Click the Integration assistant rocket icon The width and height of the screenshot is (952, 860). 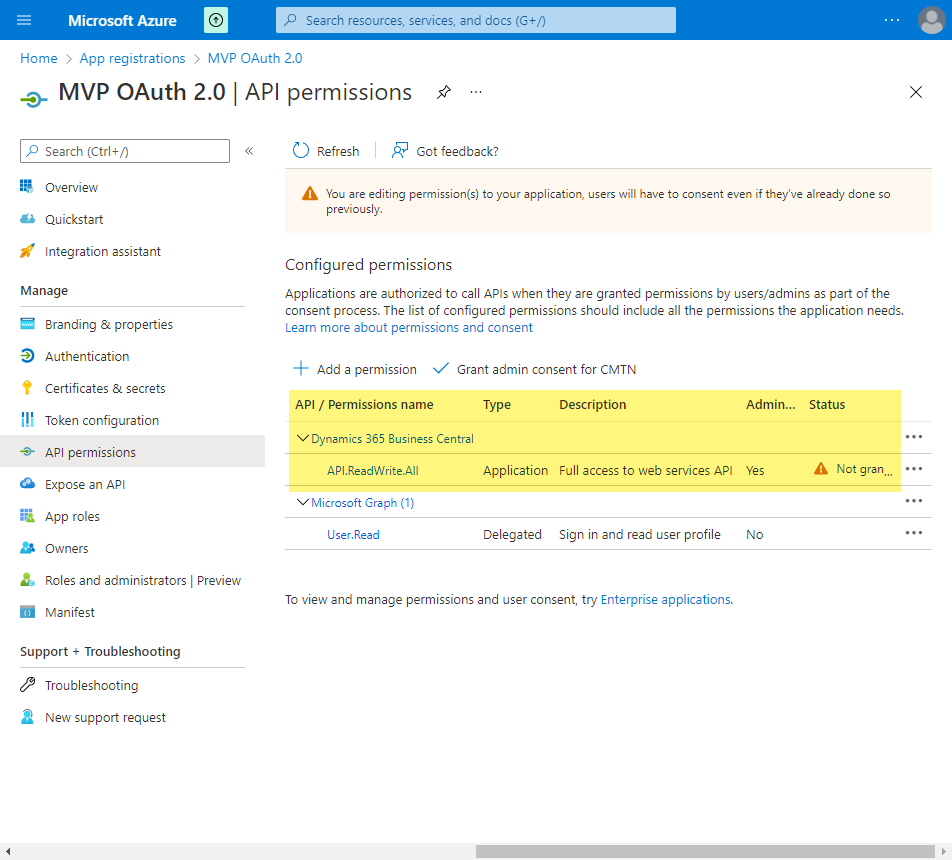coord(27,251)
